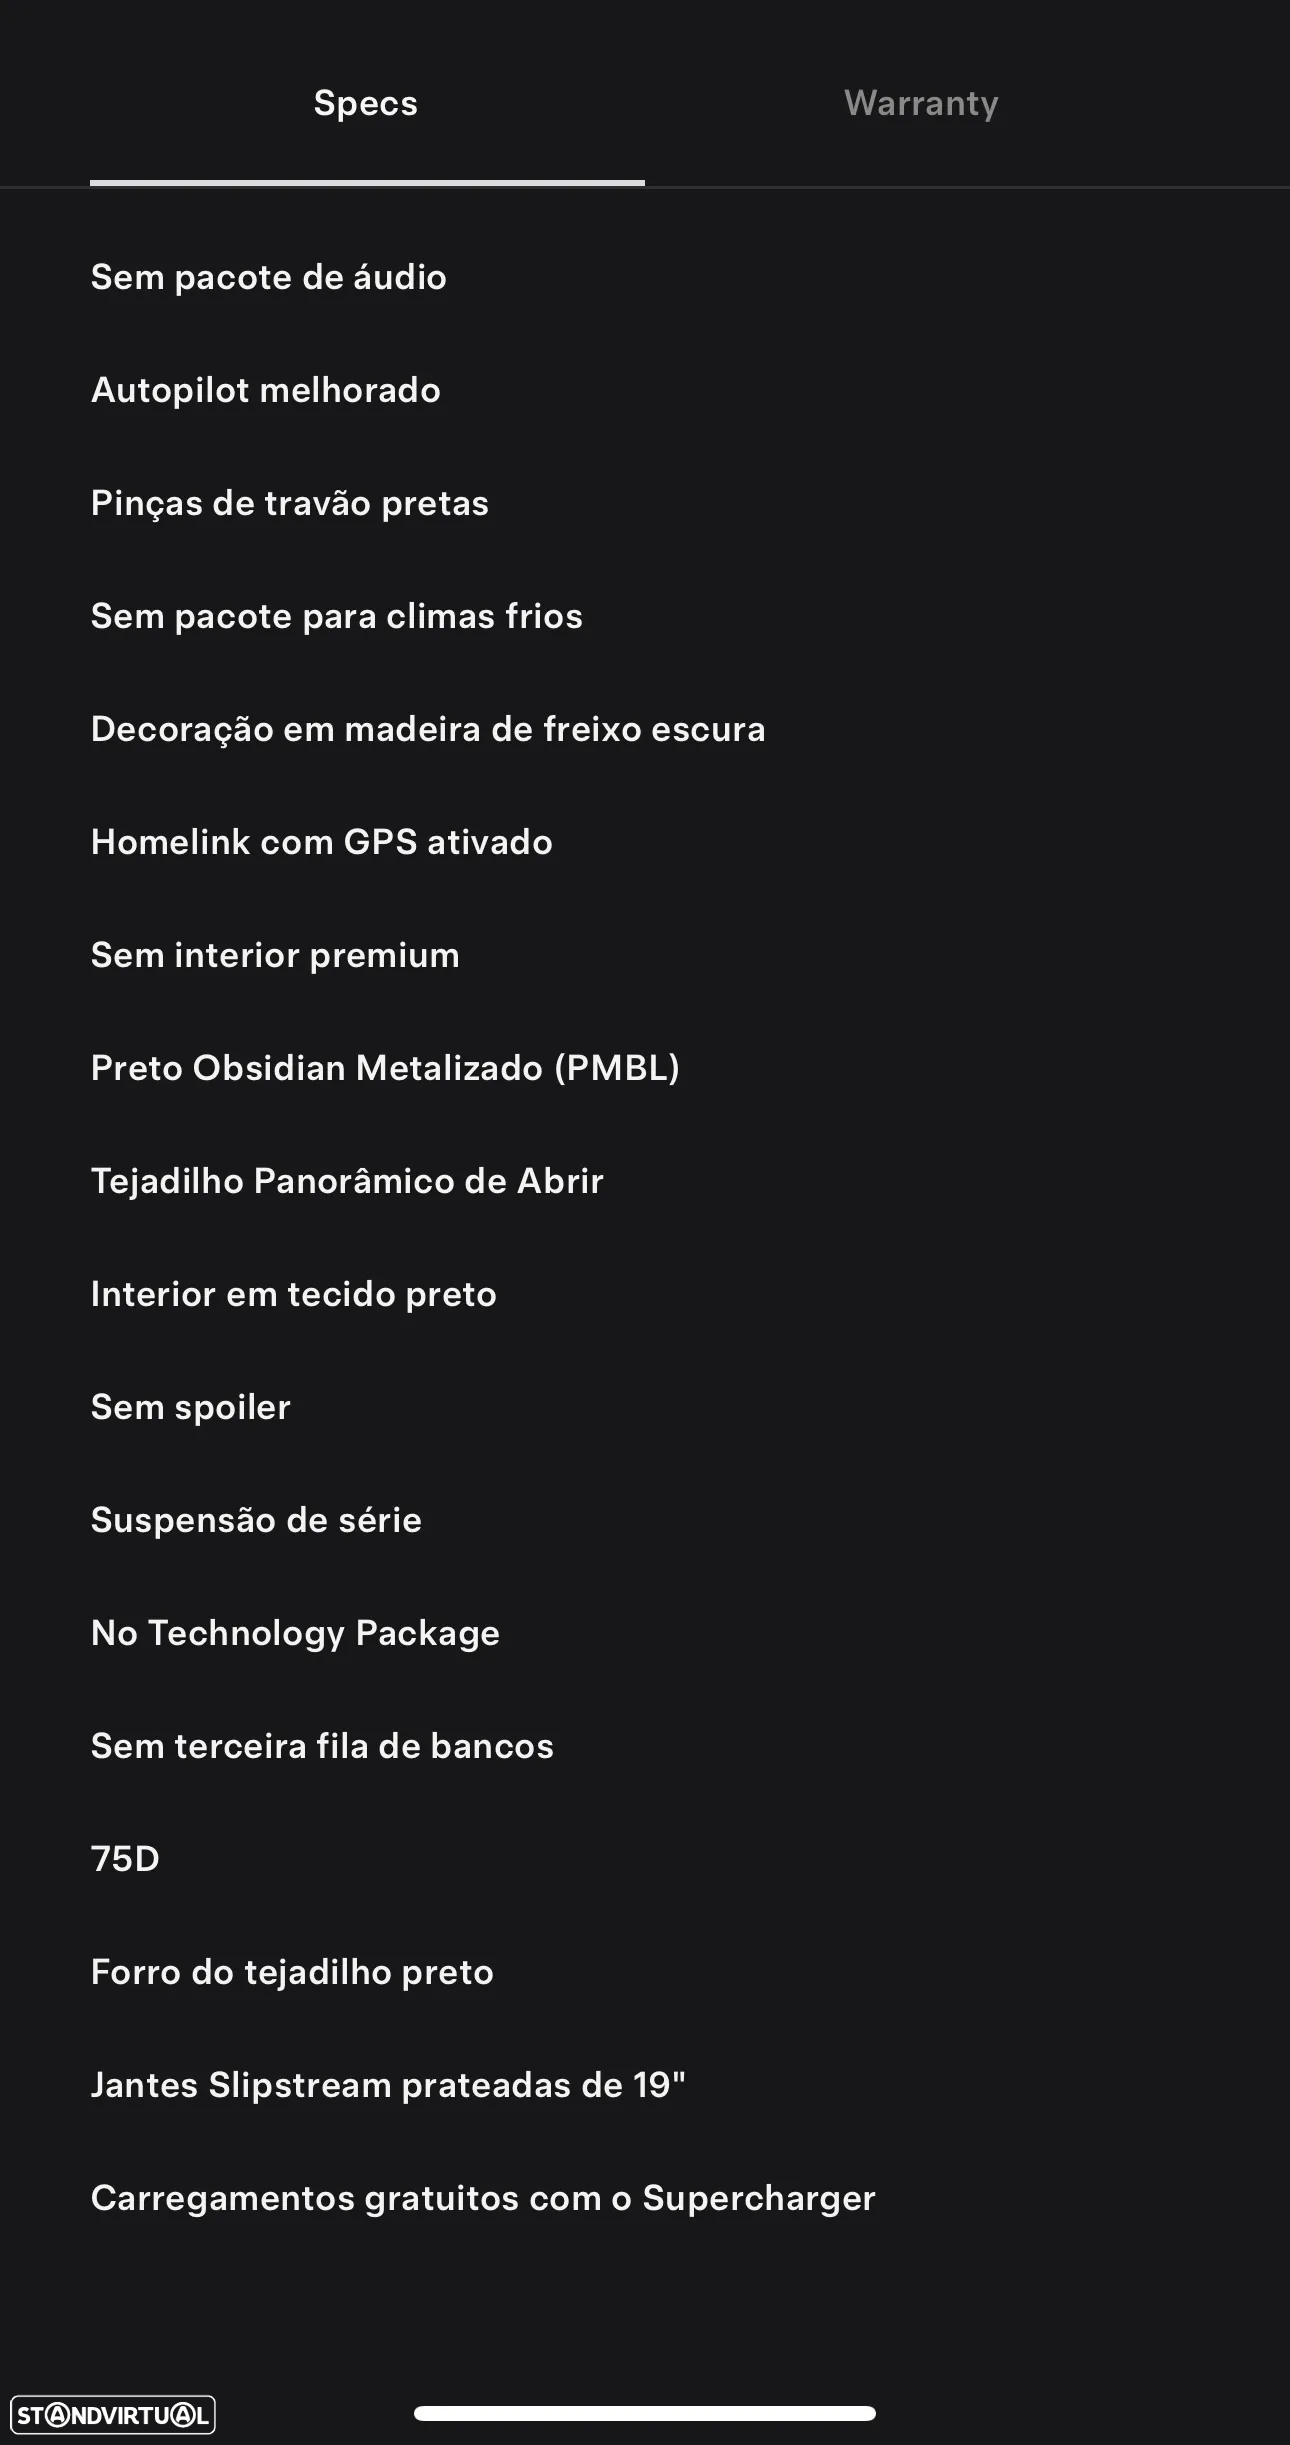Screen dimensions: 1290x2445
Task: Tap 'Preto Obsidian Metalizado (PMBL)' color spec
Action: pos(386,1068)
